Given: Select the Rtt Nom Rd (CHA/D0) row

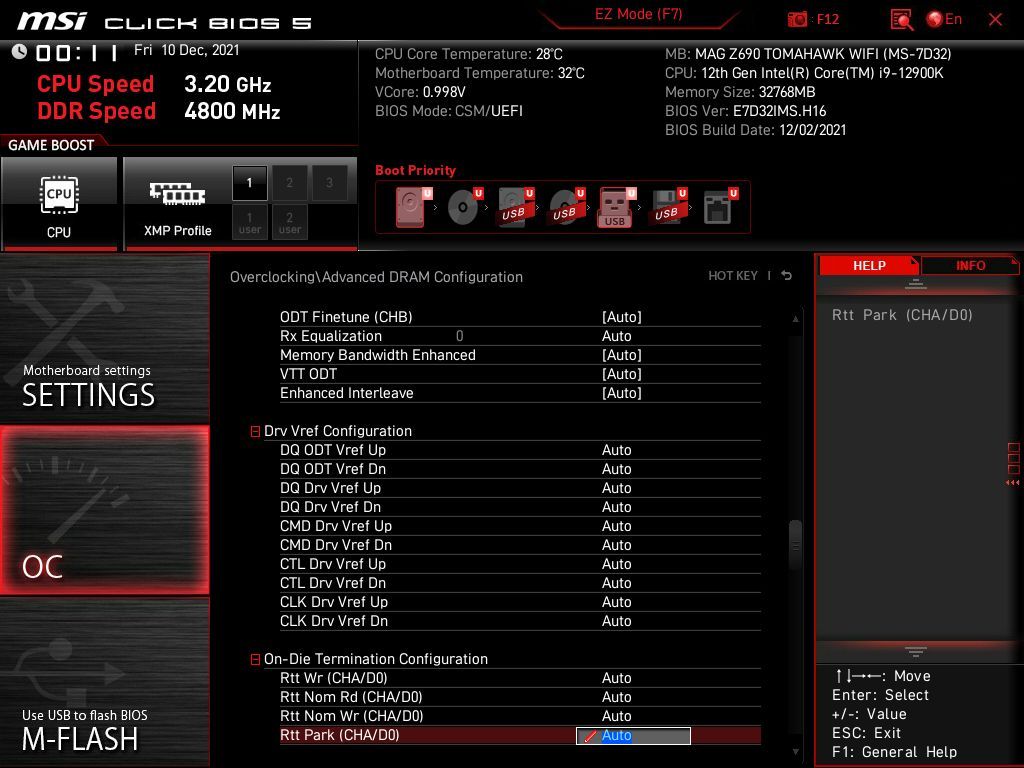Looking at the screenshot, I should click(520, 697).
